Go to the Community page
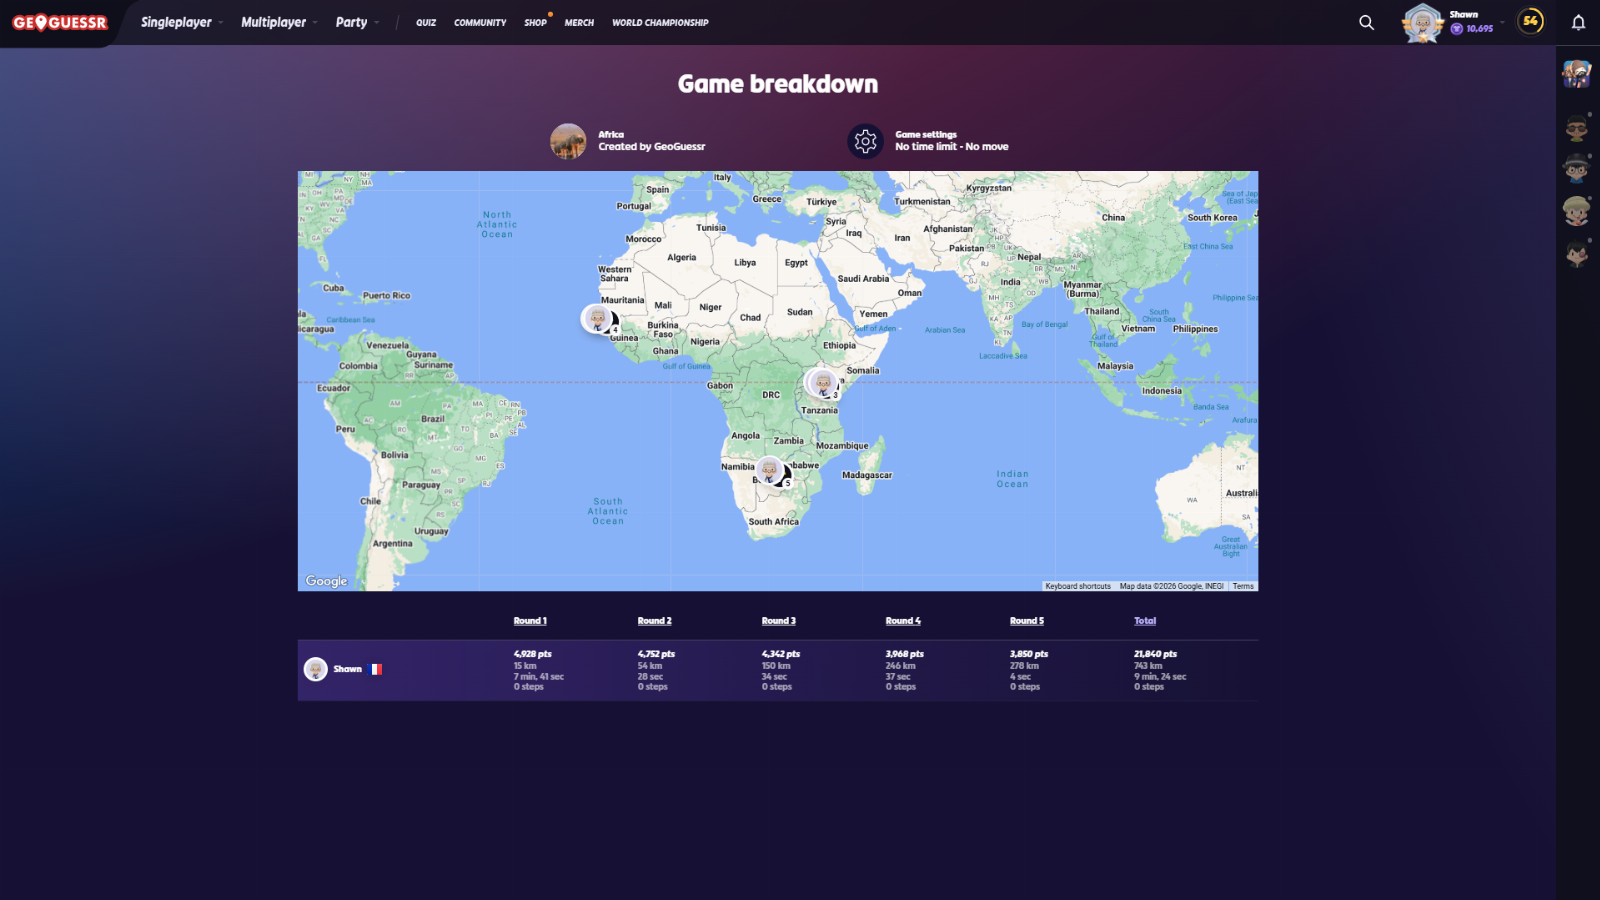Image resolution: width=1600 pixels, height=900 pixels. [480, 22]
